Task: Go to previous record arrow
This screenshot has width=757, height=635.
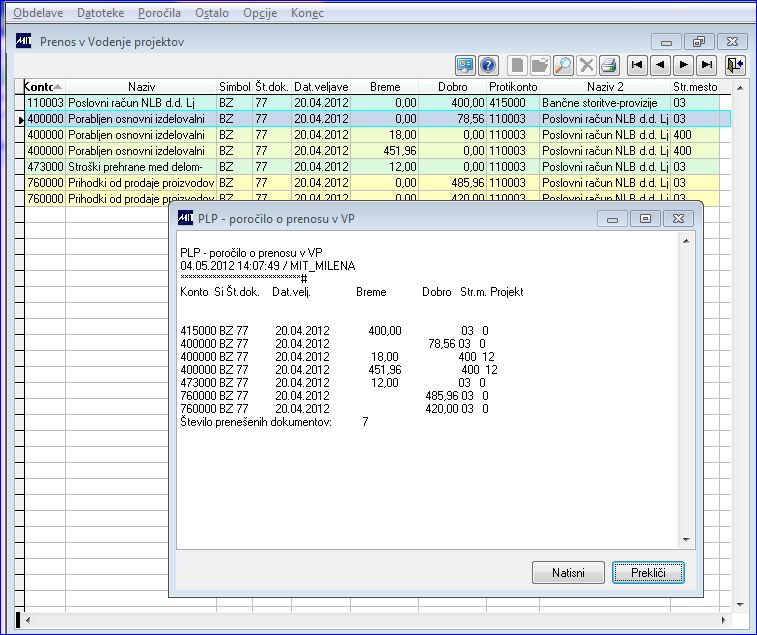Action: click(x=660, y=66)
